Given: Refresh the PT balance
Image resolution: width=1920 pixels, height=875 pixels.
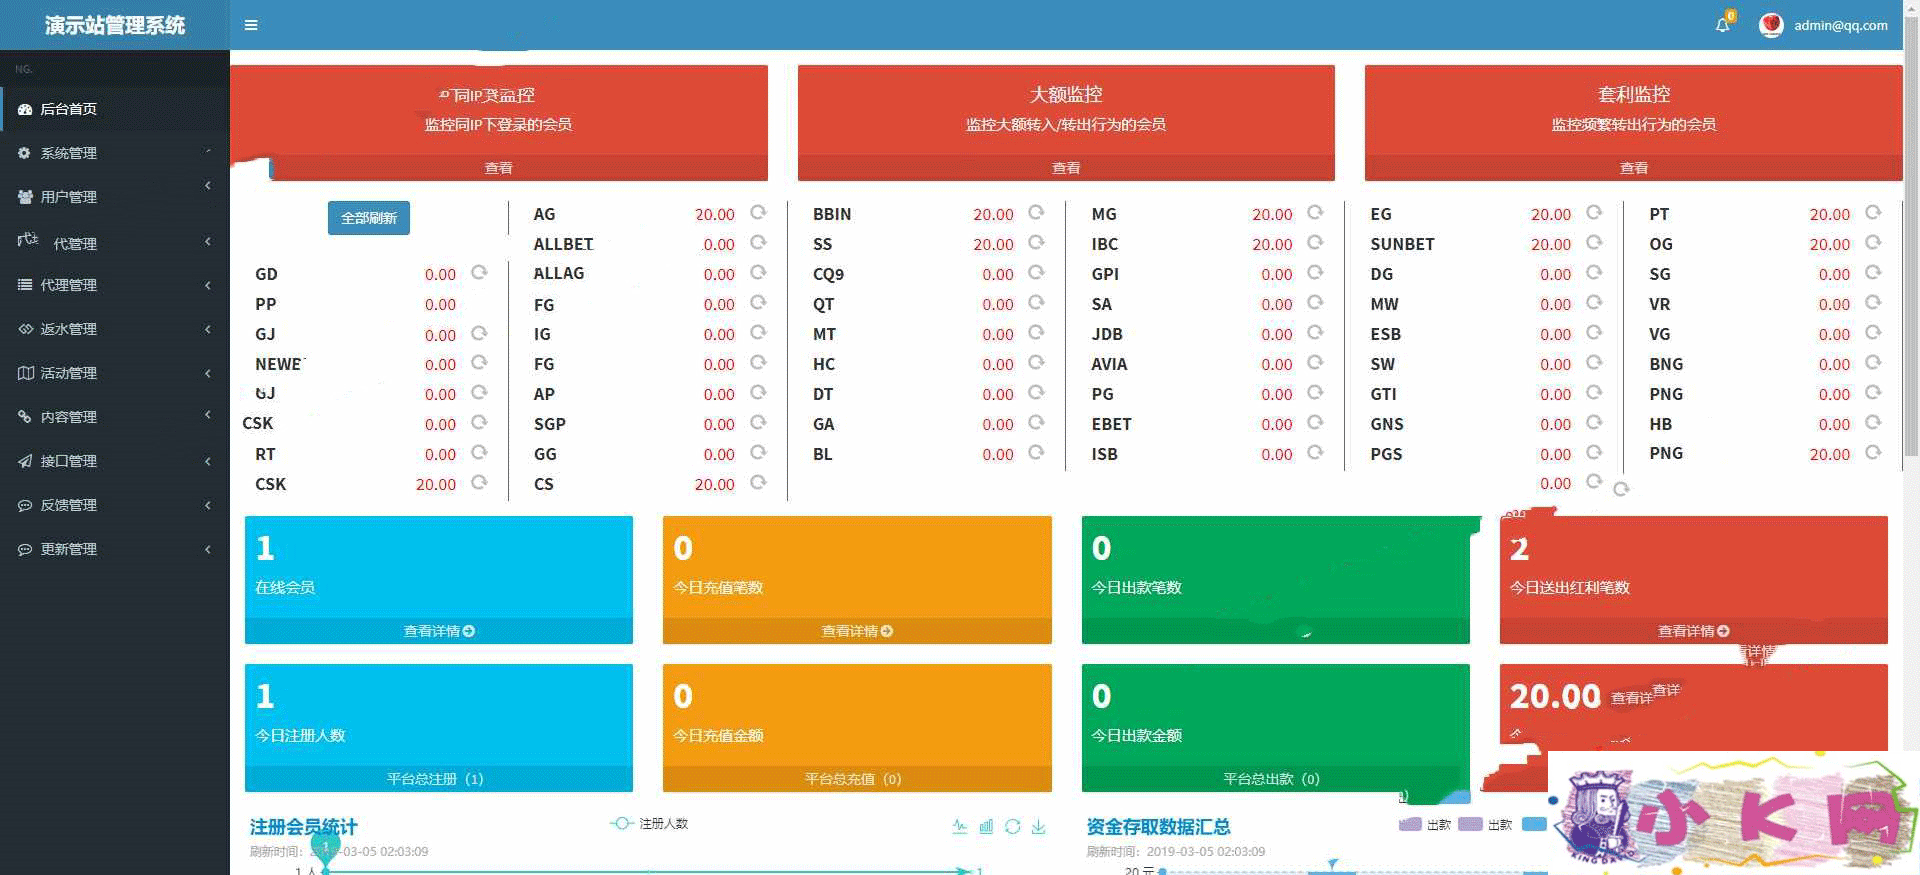Looking at the screenshot, I should point(1873,213).
